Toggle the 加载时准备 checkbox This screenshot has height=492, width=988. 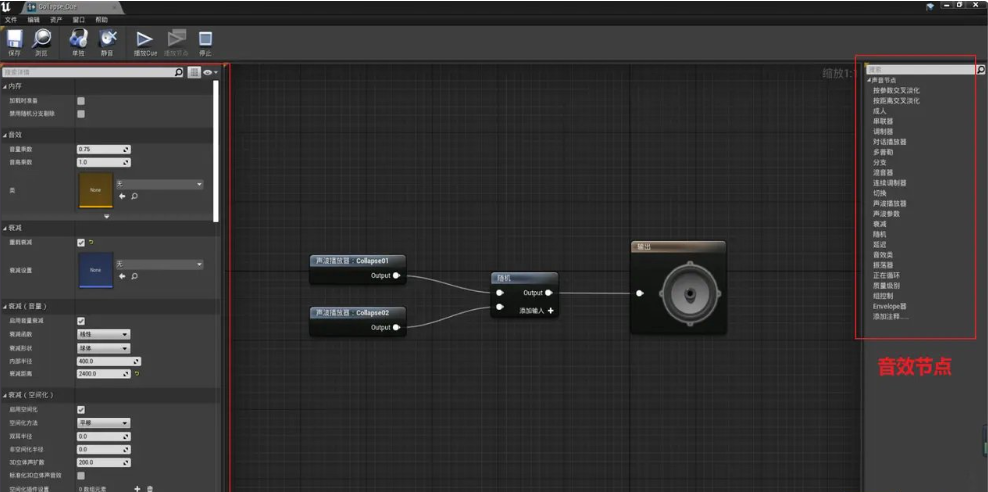(81, 100)
